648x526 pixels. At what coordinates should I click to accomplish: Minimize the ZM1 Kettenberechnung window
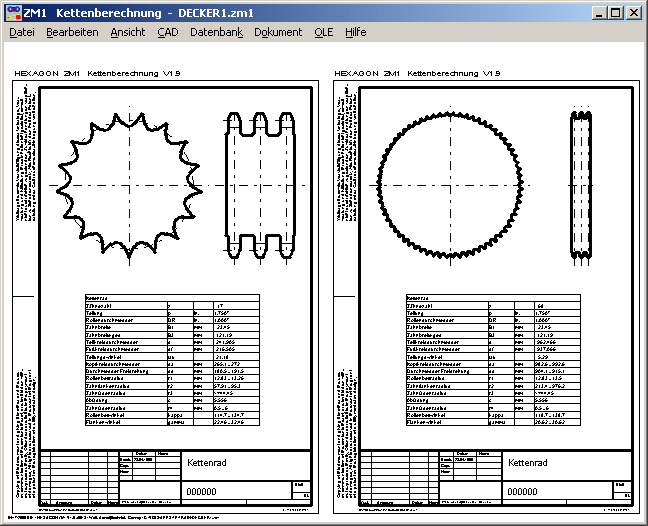click(x=597, y=13)
